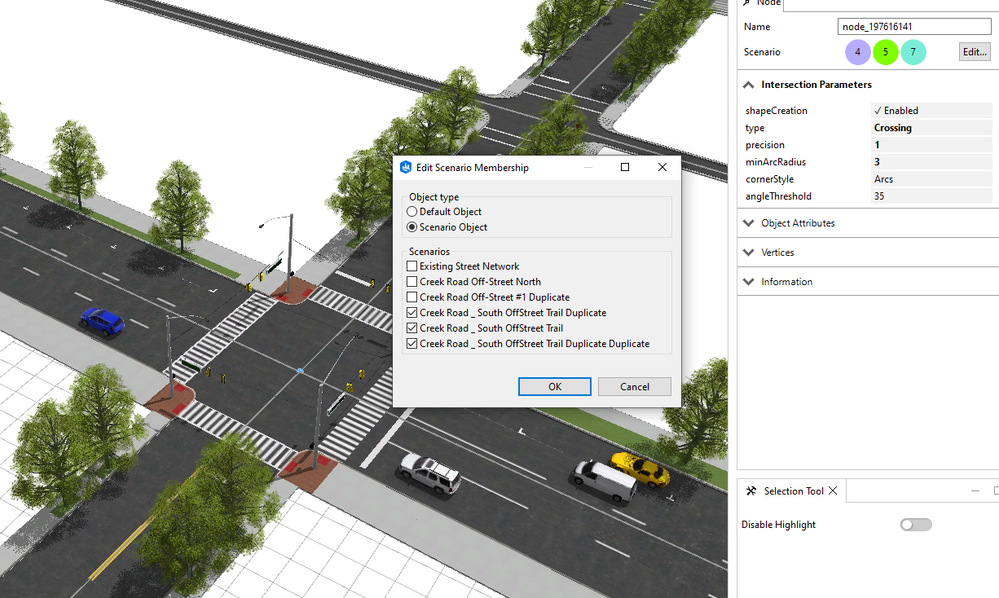Check Creek Road Off-Street #1 Duplicate
The height and width of the screenshot is (598, 999).
[412, 297]
